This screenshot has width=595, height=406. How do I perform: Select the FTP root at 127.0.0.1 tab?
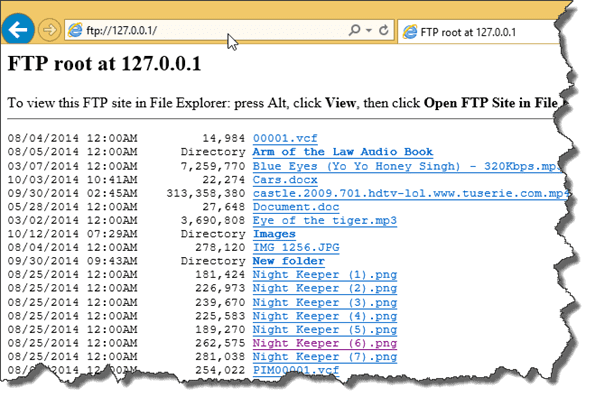[x=480, y=32]
